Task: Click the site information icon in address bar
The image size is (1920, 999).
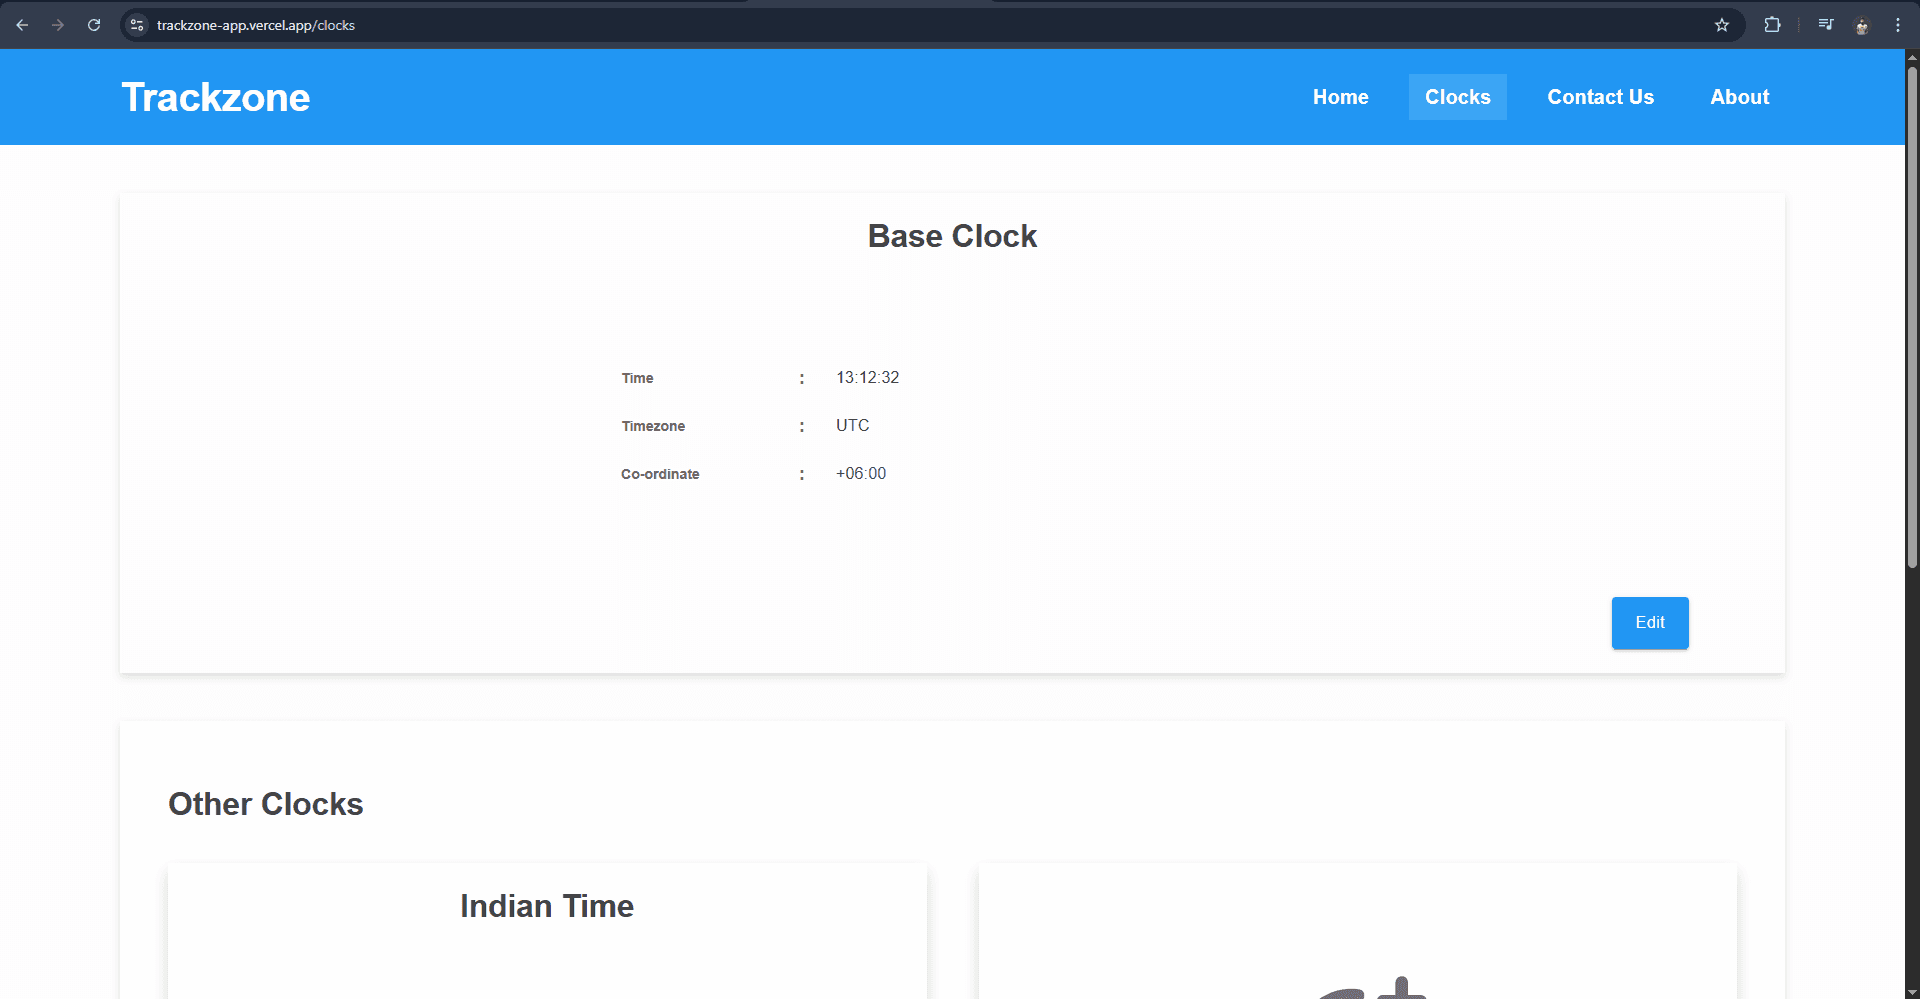Action: click(x=136, y=25)
